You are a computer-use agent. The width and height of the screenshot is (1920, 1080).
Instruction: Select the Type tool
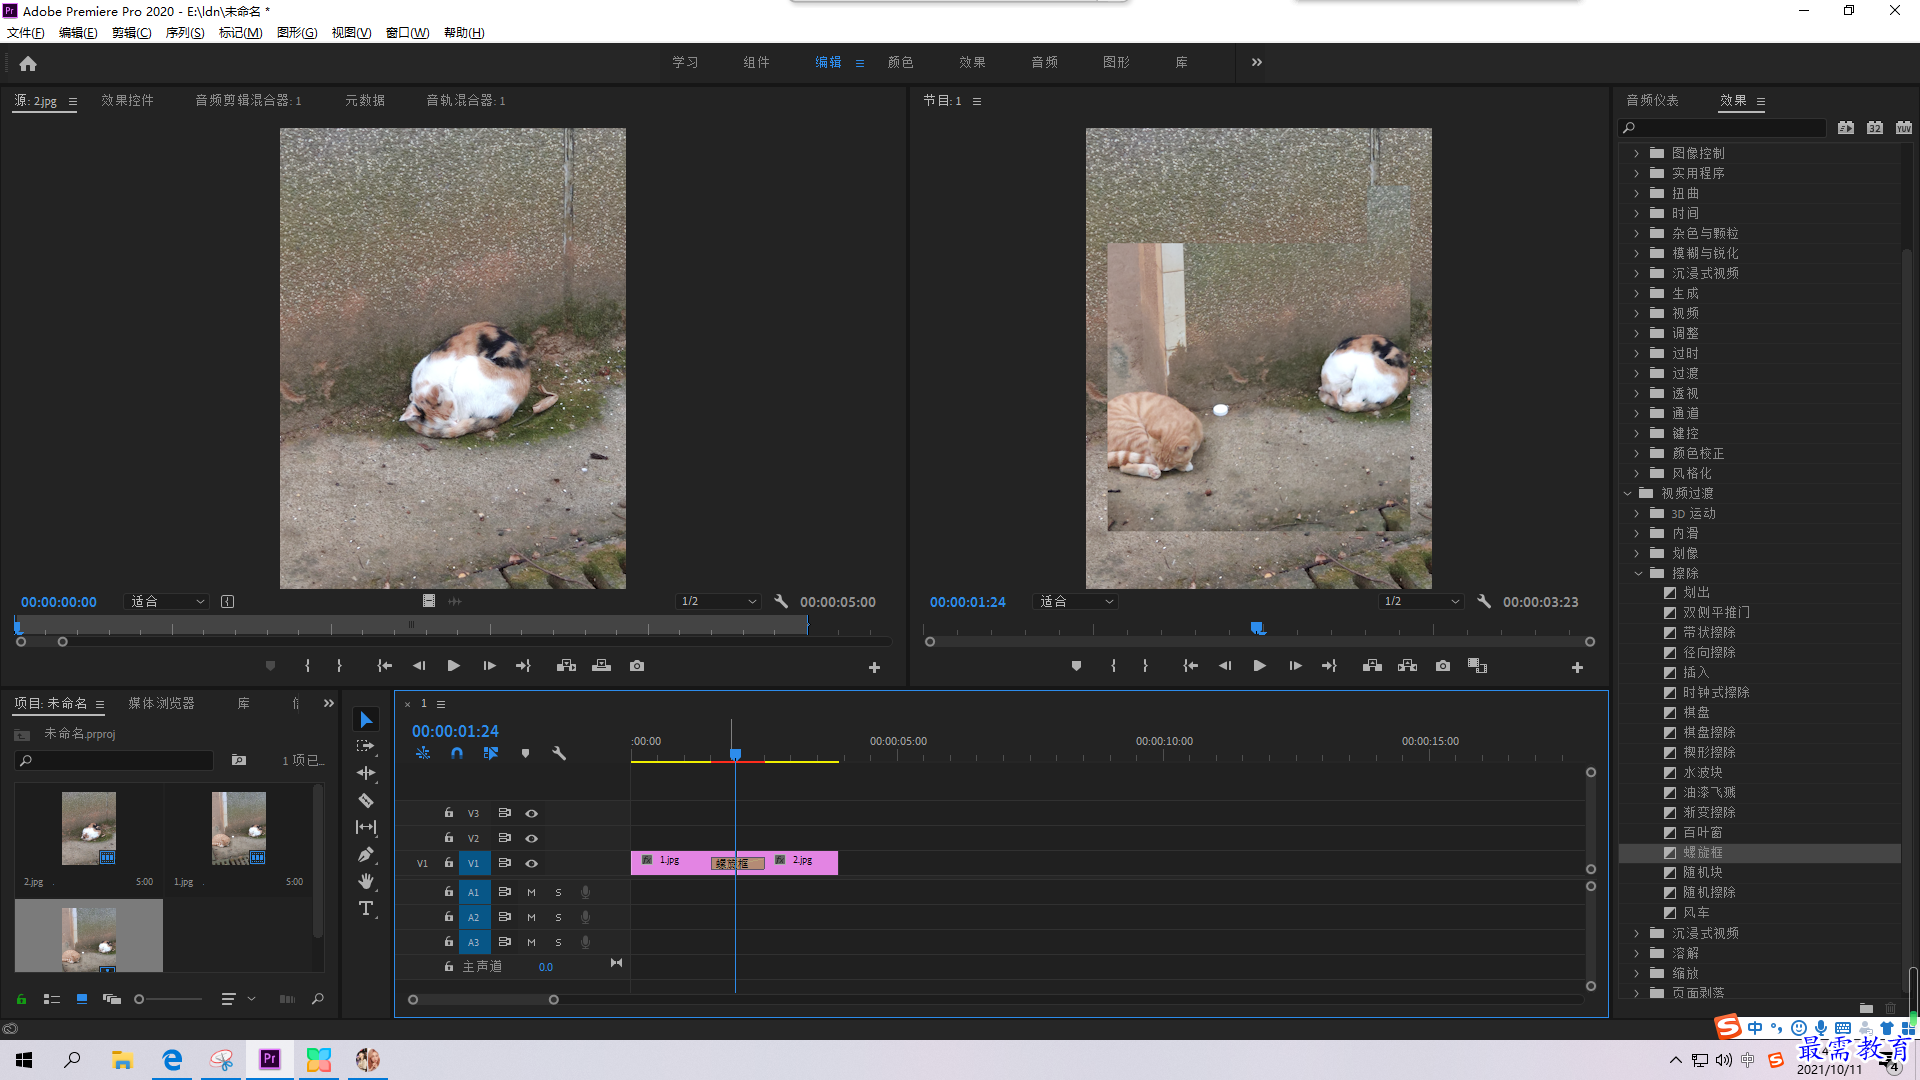[366, 908]
